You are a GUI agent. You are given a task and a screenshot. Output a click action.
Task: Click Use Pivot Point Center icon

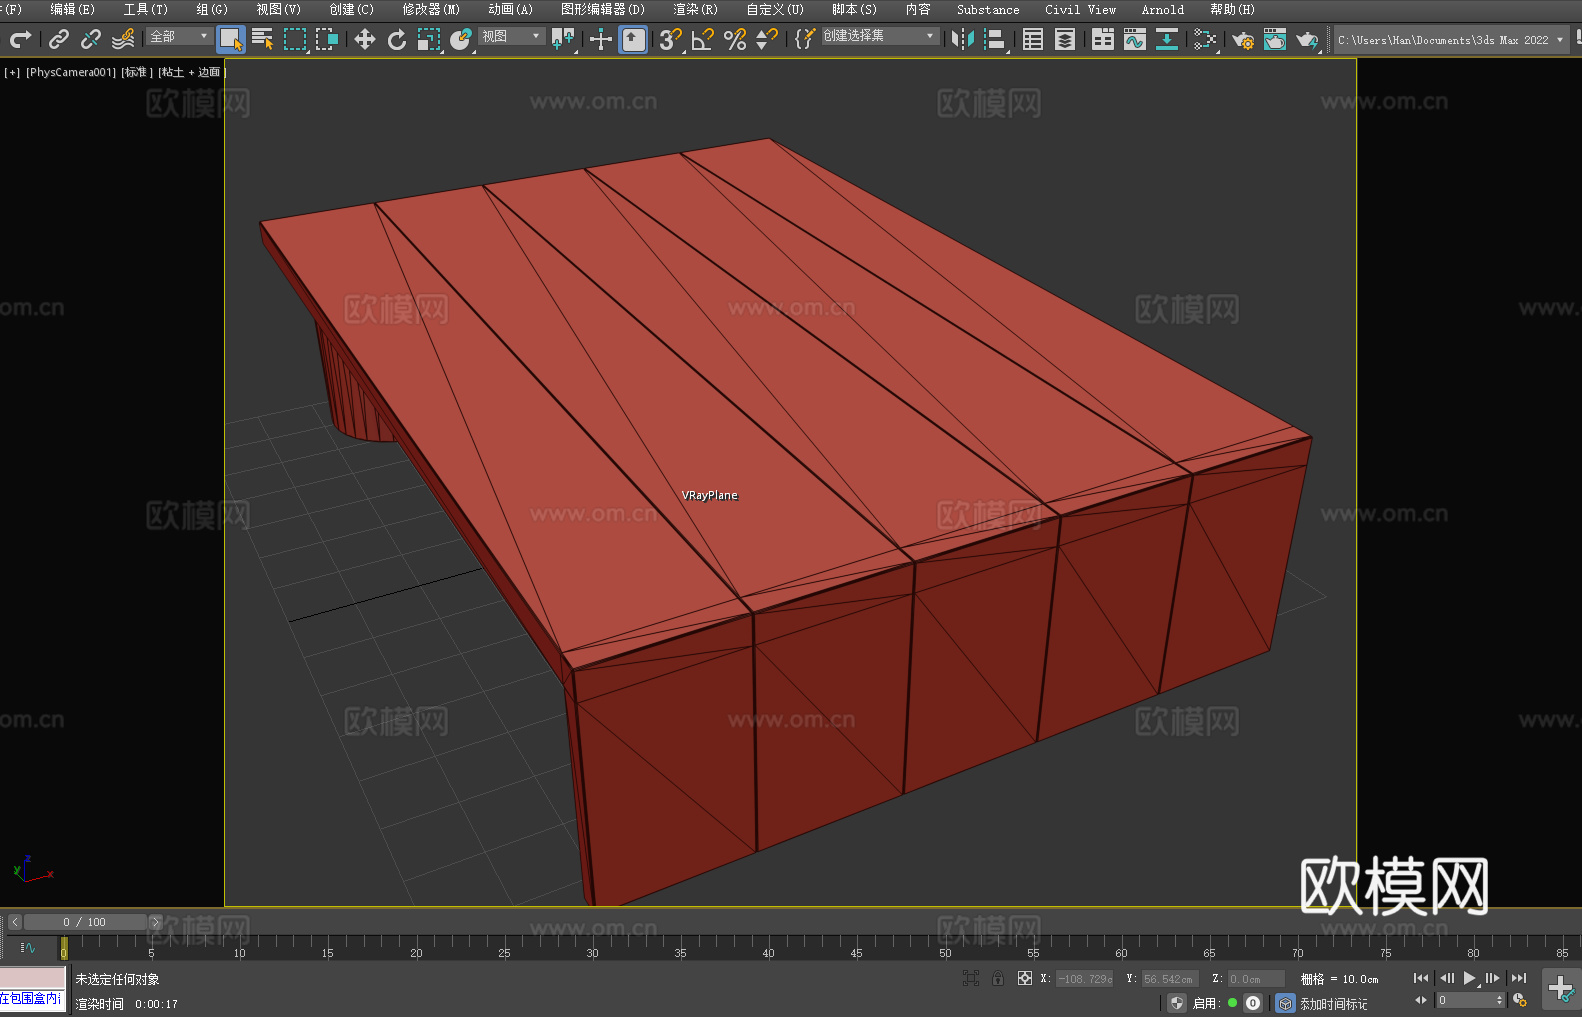[x=563, y=39]
